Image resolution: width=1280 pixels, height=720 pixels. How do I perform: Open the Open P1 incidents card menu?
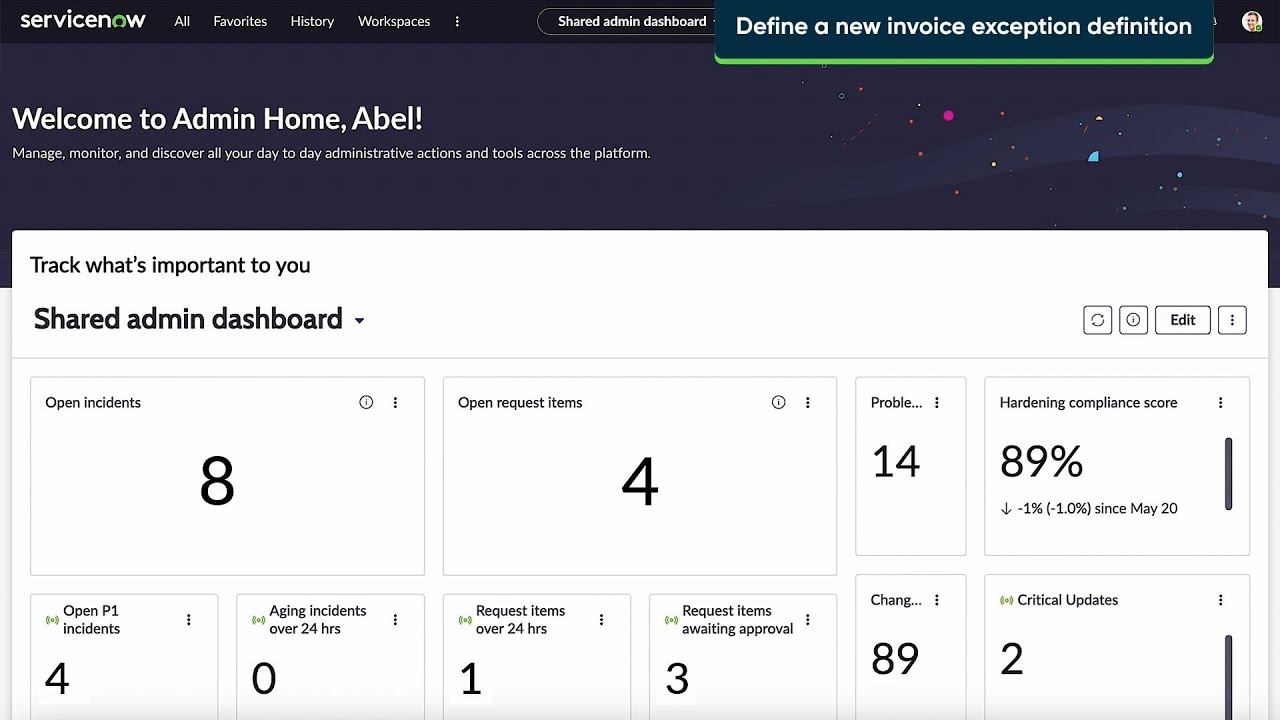pyautogui.click(x=188, y=619)
